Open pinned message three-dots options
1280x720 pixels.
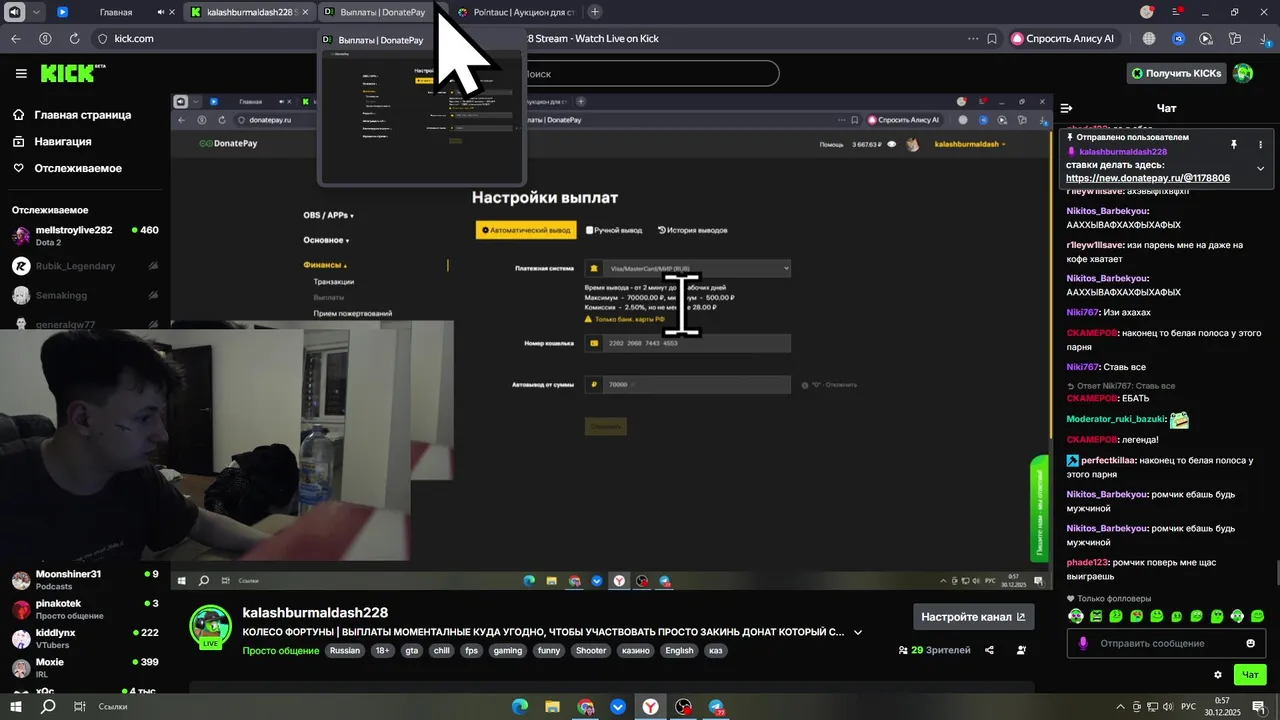tap(1260, 144)
